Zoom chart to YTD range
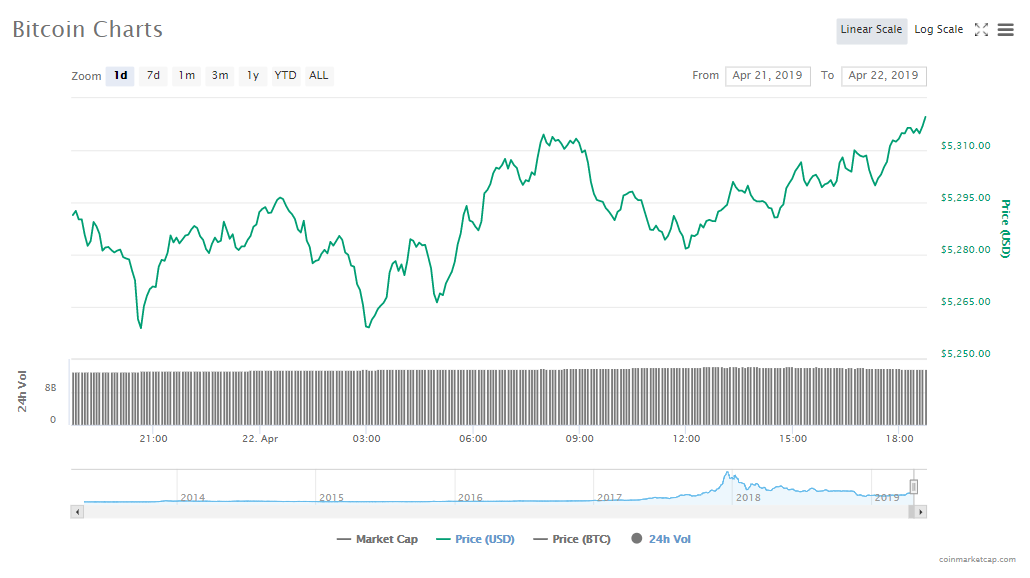The height and width of the screenshot is (578, 1030). (x=286, y=76)
